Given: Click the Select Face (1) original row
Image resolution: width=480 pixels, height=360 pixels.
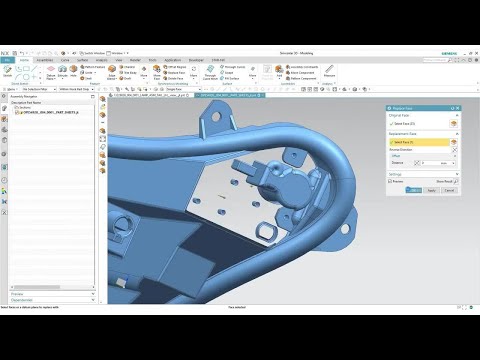Looking at the screenshot, I should click(x=419, y=124).
